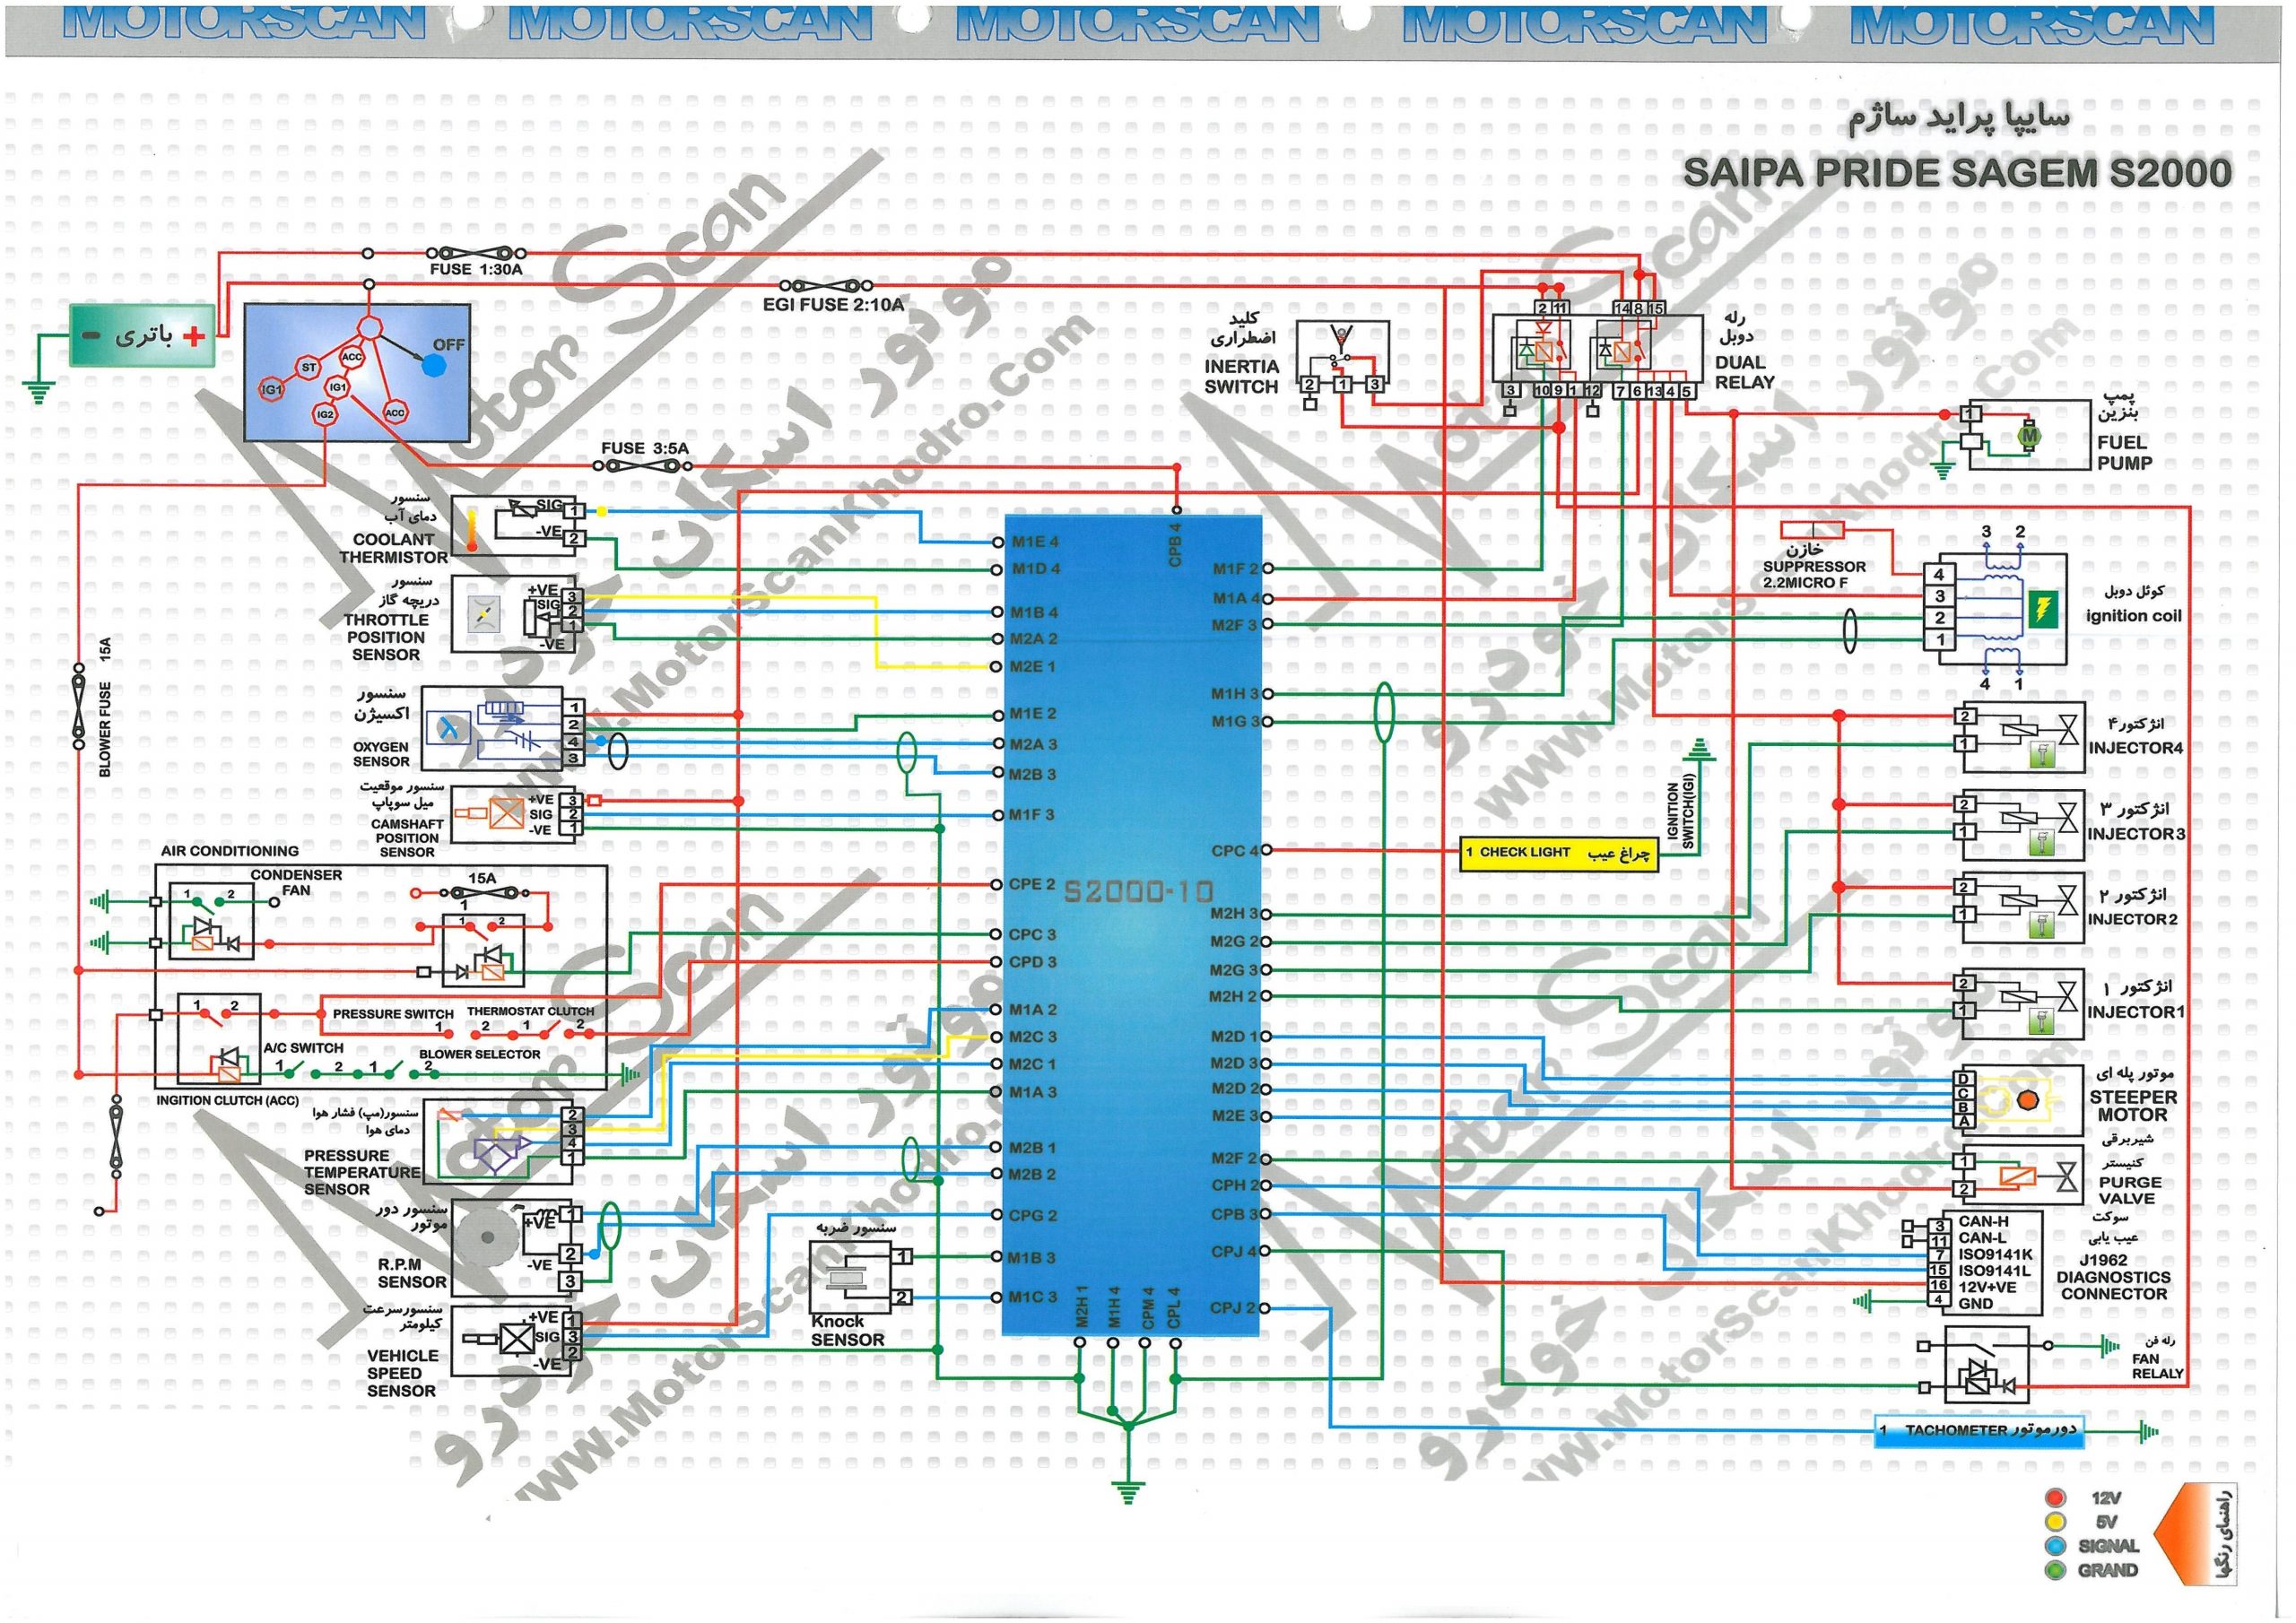2296x1623 pixels.
Task: Click the M1A 4 pin label
Action: point(1236,598)
